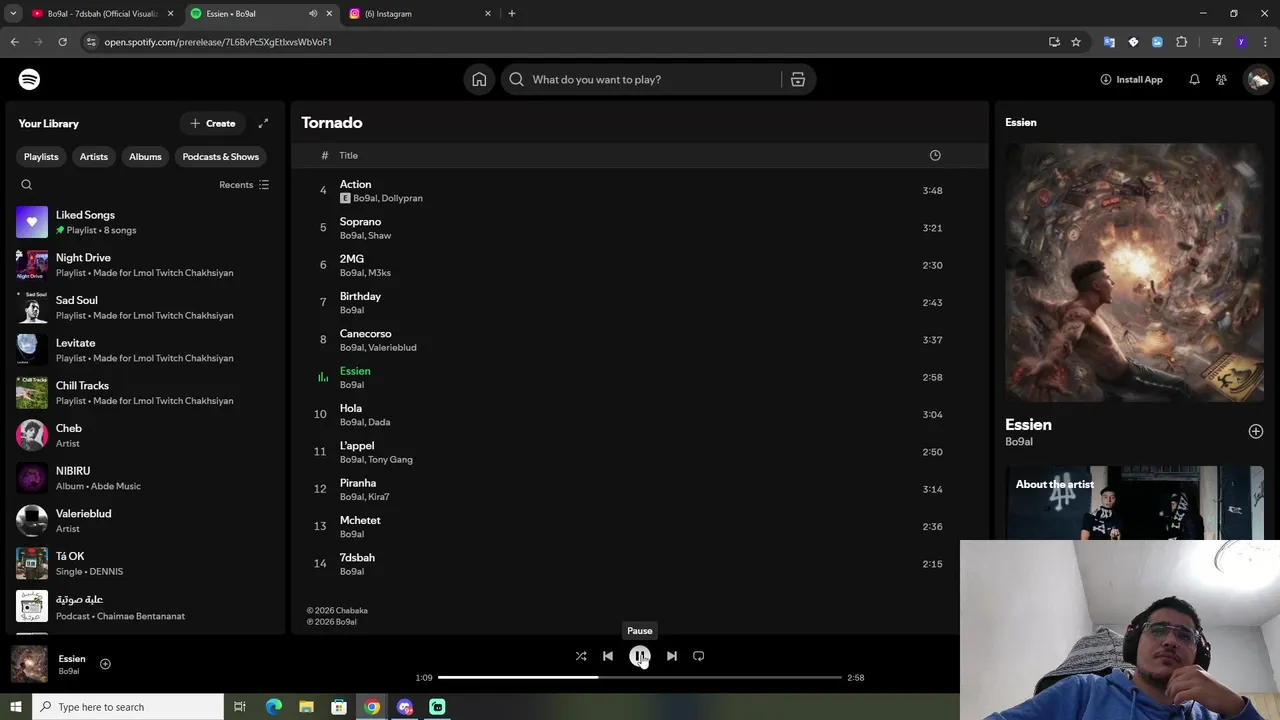Click the duration clock column header
This screenshot has width=1280, height=720.
[x=935, y=155]
